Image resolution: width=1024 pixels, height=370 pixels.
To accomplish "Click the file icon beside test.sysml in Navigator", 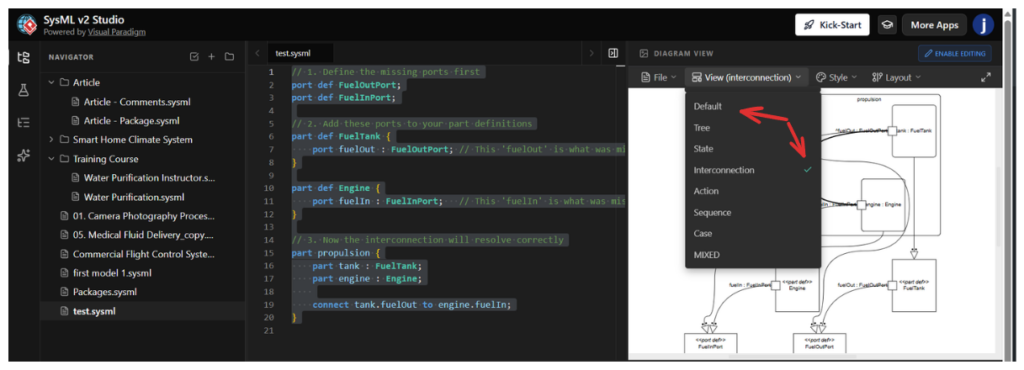I will click(64, 311).
